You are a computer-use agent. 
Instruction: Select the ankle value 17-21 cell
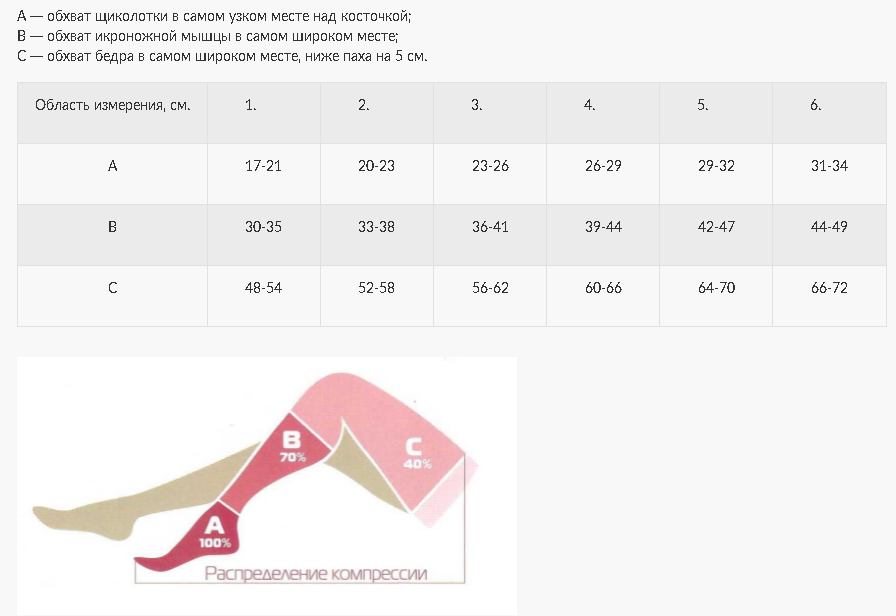click(263, 166)
